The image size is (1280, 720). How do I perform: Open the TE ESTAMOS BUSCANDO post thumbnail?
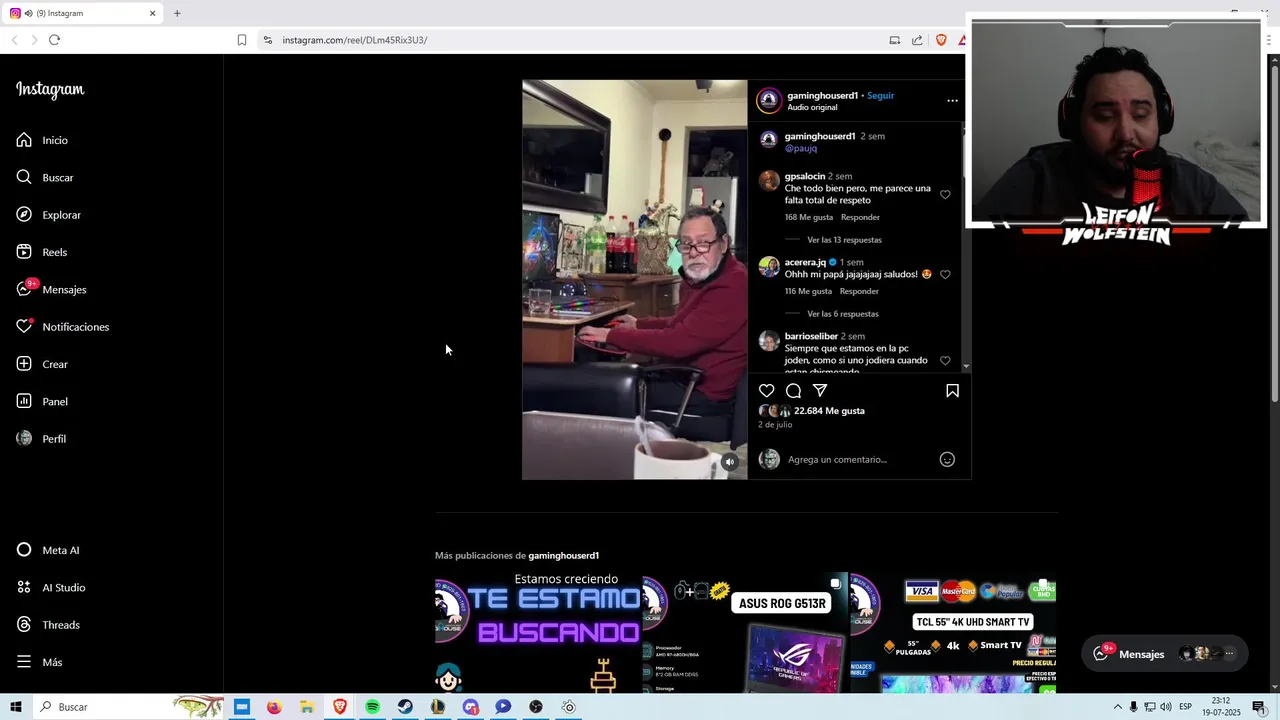538,632
